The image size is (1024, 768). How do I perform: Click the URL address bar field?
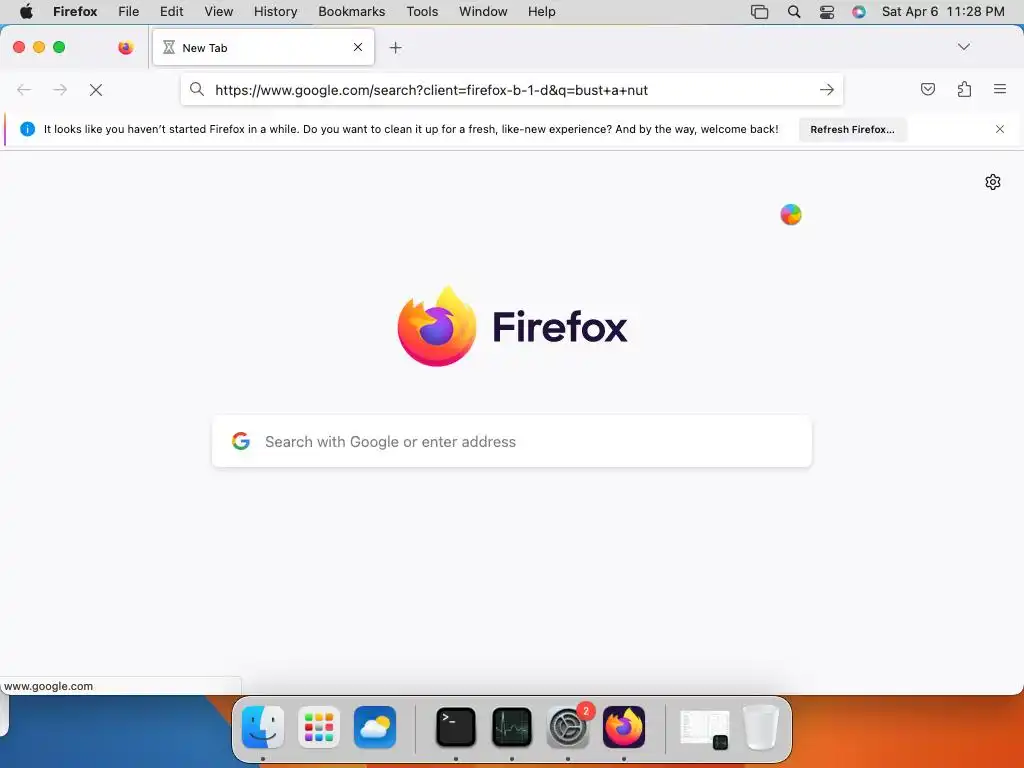click(512, 89)
